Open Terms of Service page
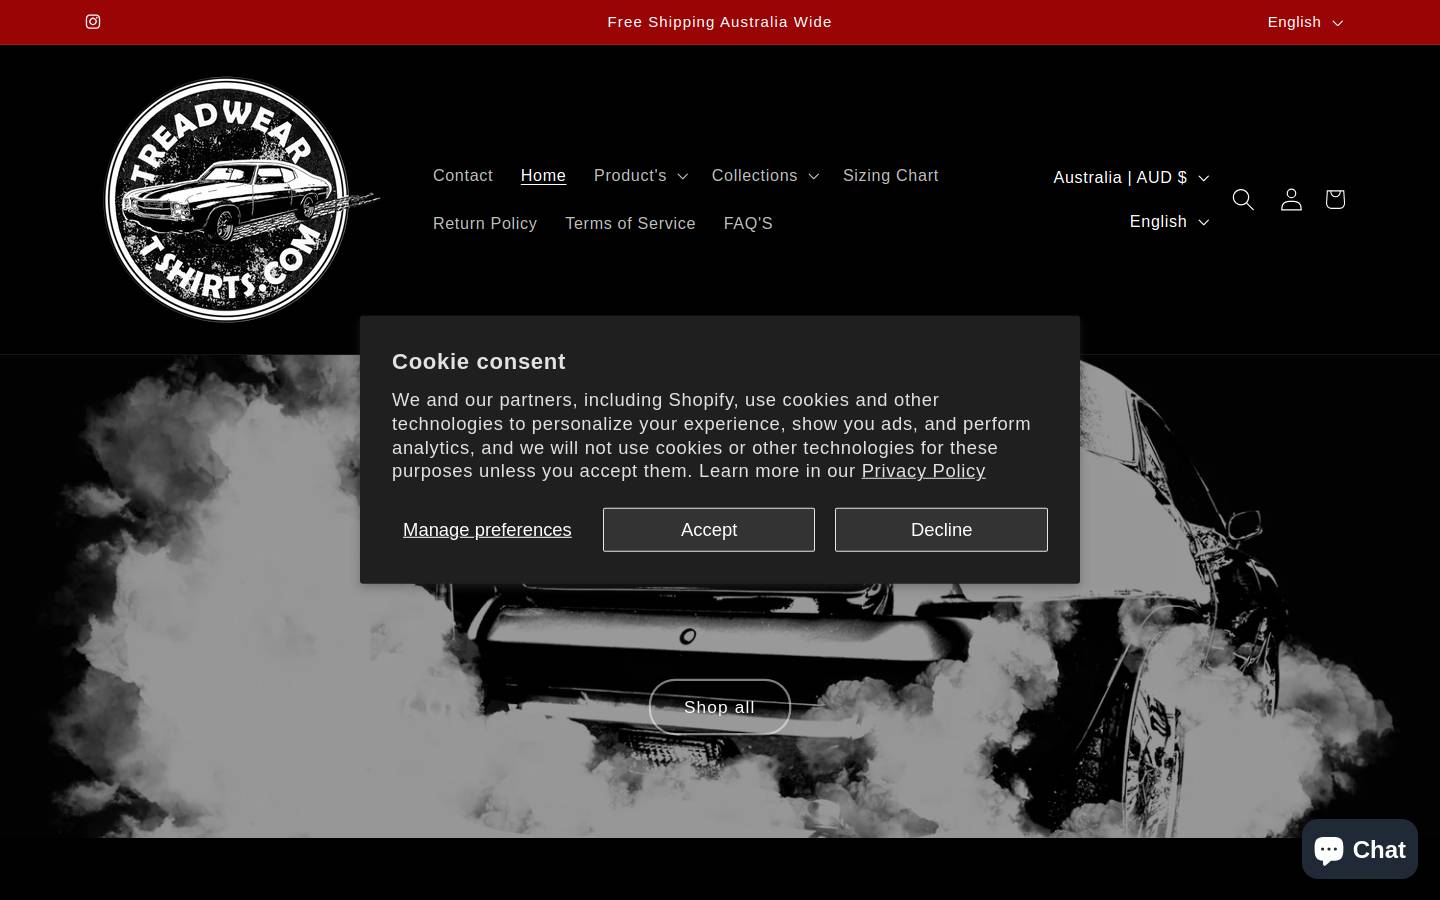The height and width of the screenshot is (900, 1440). (630, 223)
